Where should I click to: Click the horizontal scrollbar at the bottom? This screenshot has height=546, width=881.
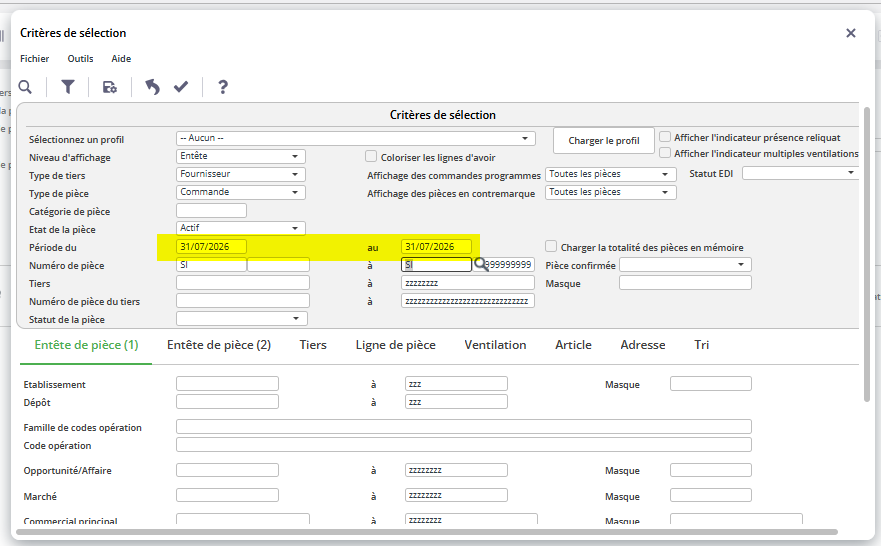[x=429, y=531]
